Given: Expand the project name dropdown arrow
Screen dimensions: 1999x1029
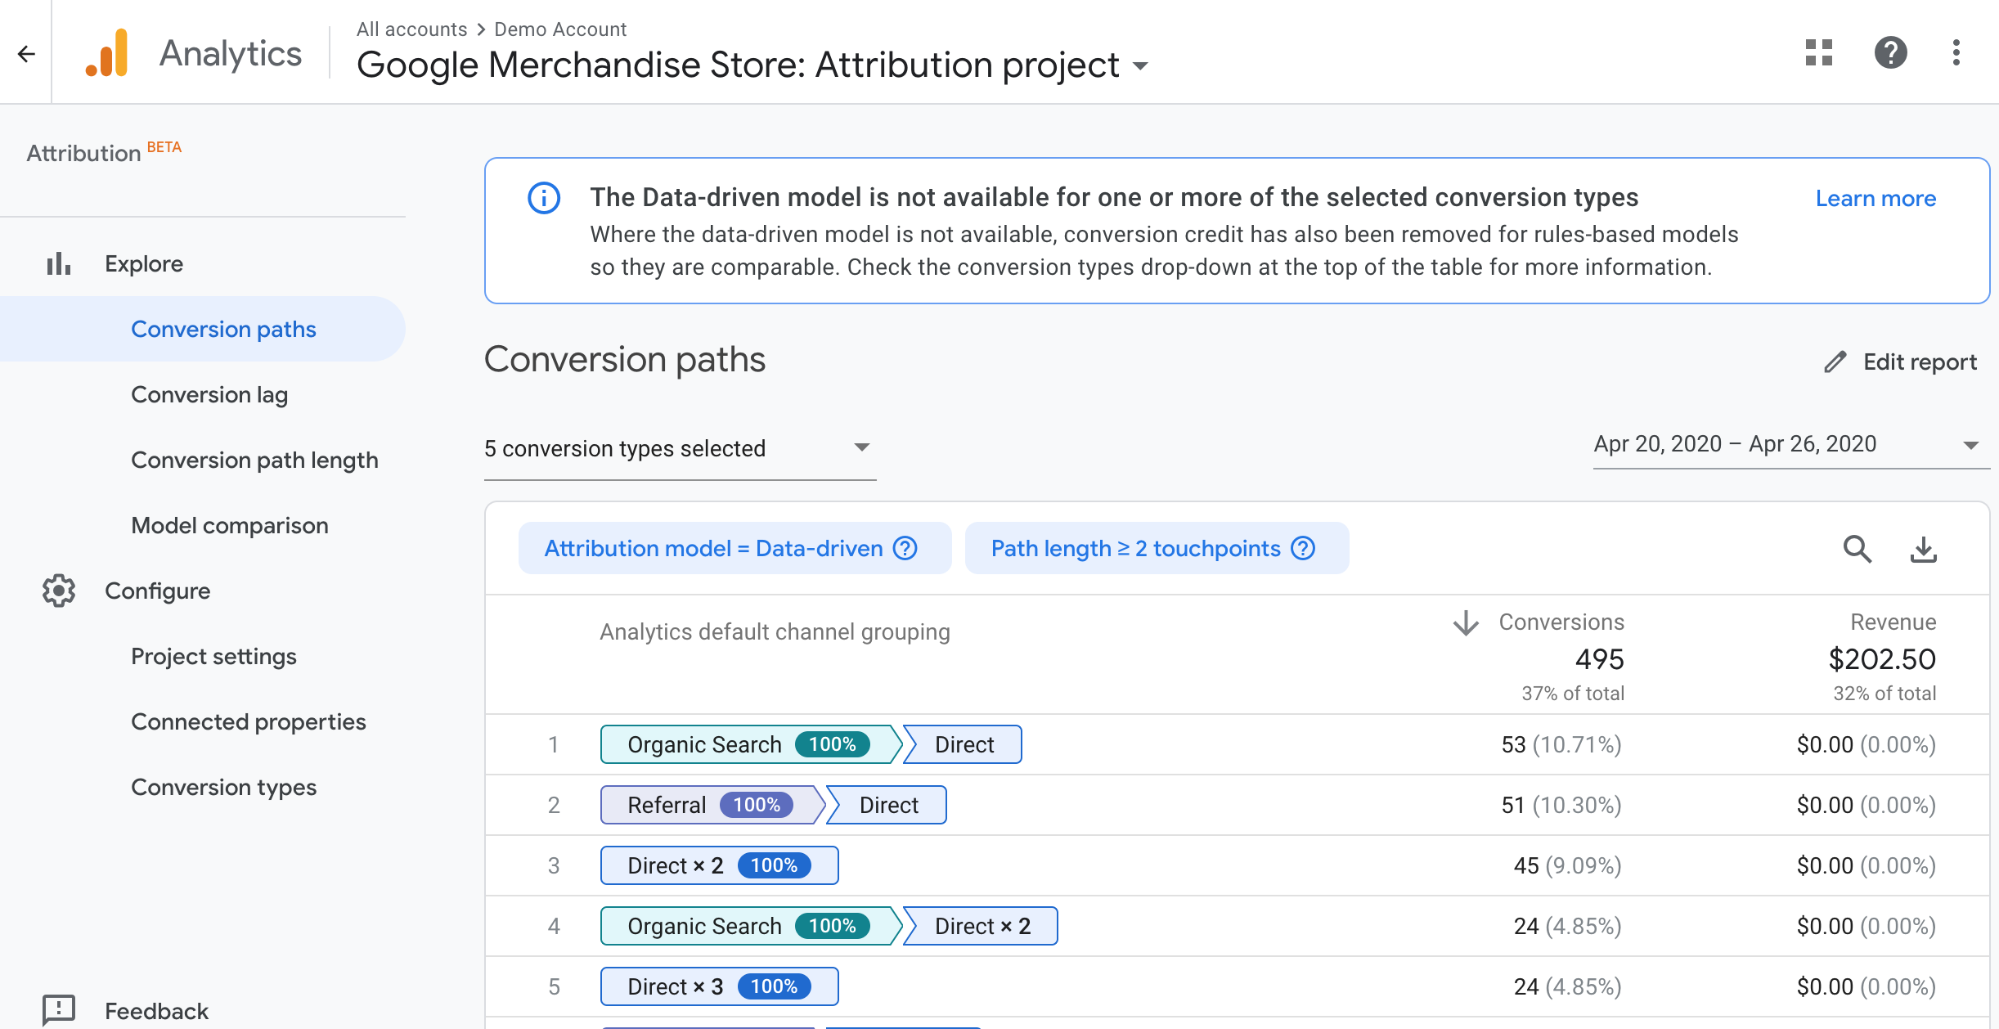Looking at the screenshot, I should (x=1140, y=67).
